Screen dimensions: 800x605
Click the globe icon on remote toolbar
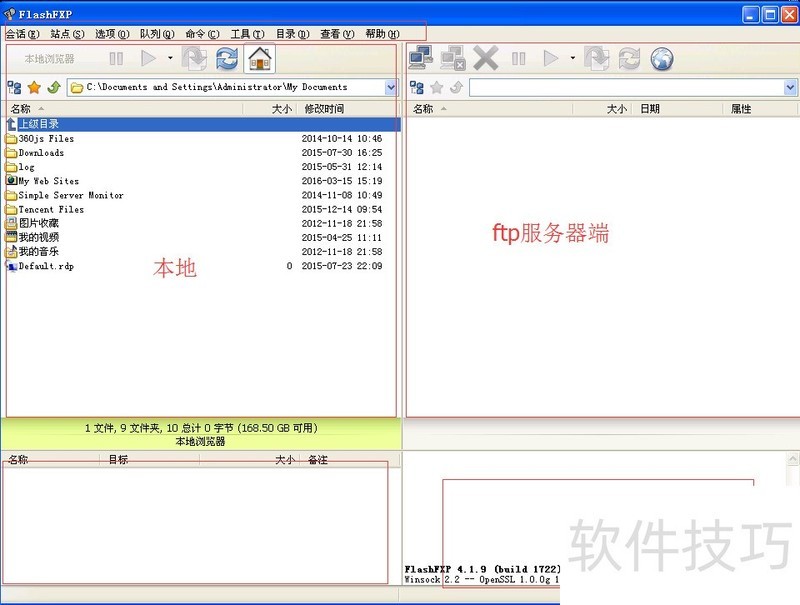661,58
